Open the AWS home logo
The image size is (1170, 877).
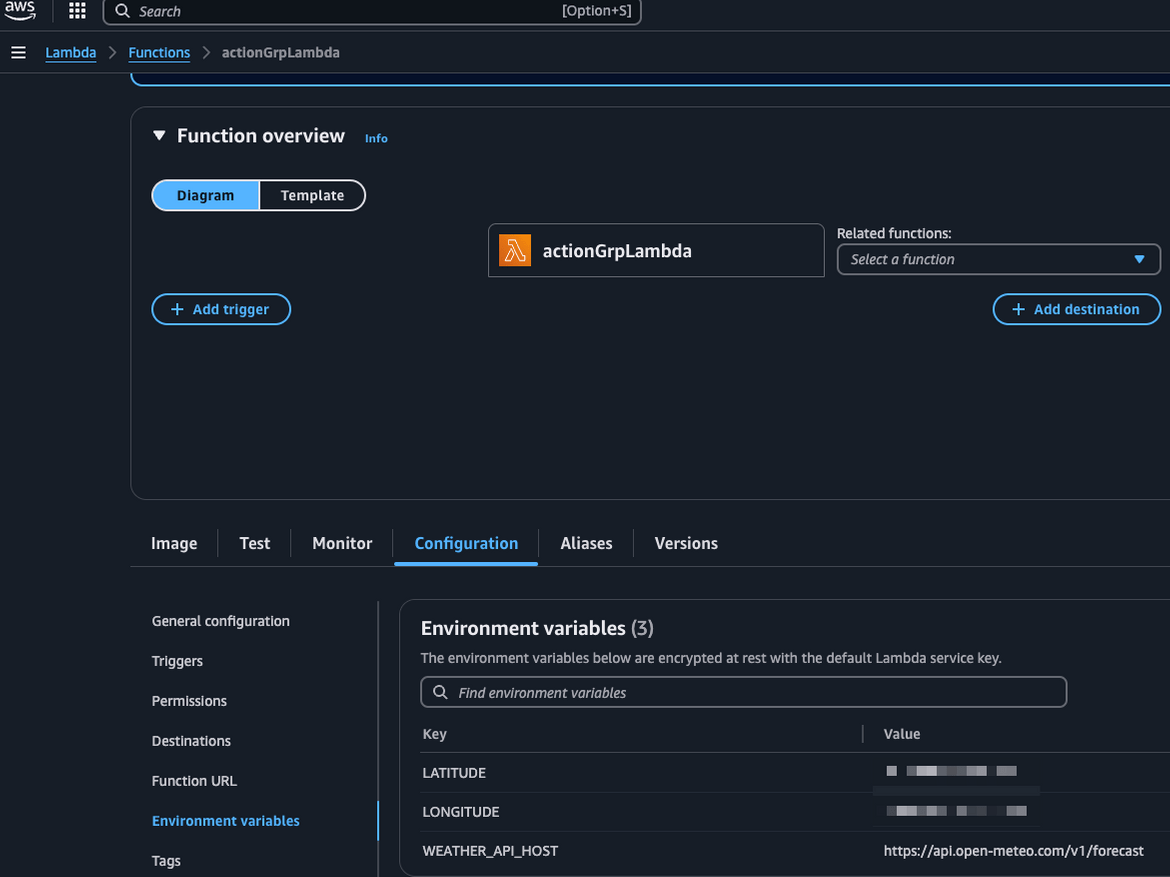click(19, 10)
